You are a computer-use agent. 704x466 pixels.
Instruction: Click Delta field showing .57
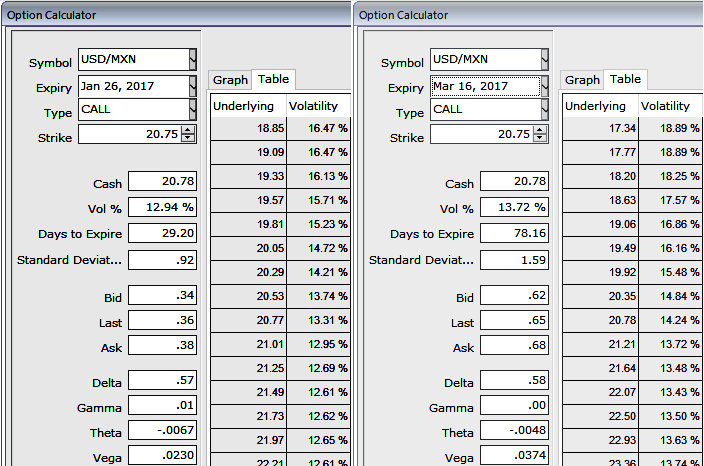(163, 380)
